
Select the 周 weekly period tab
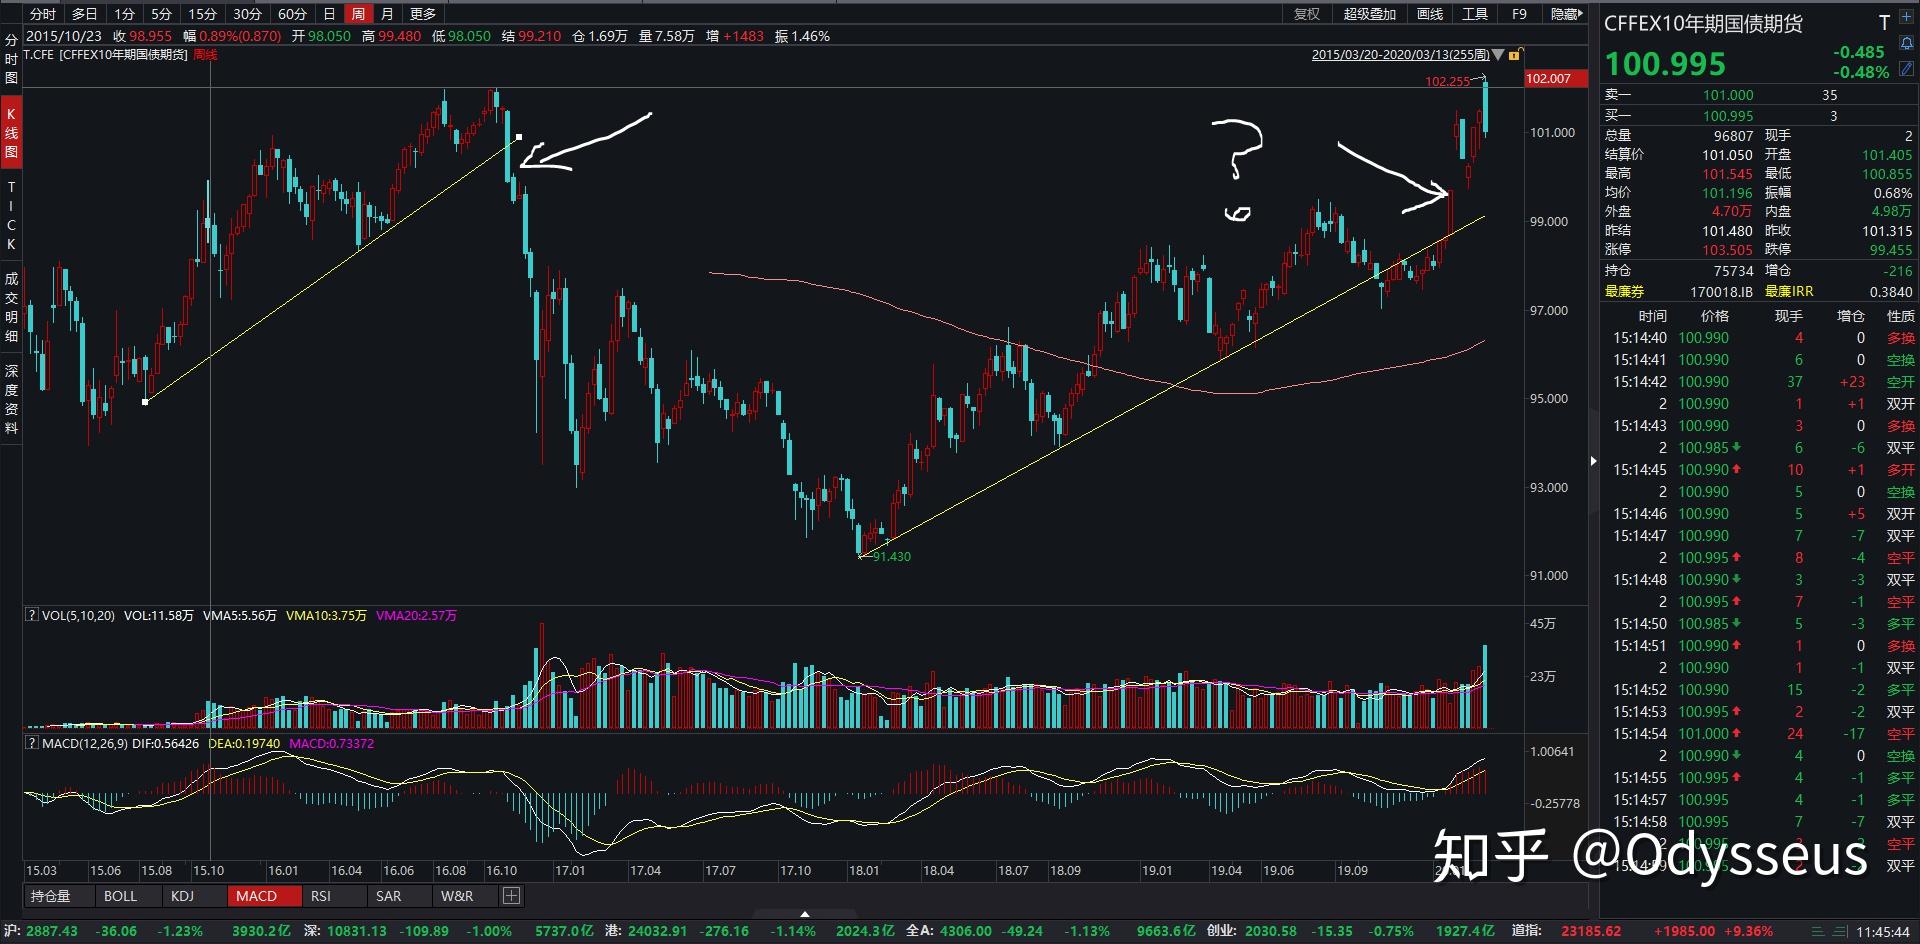(x=358, y=14)
